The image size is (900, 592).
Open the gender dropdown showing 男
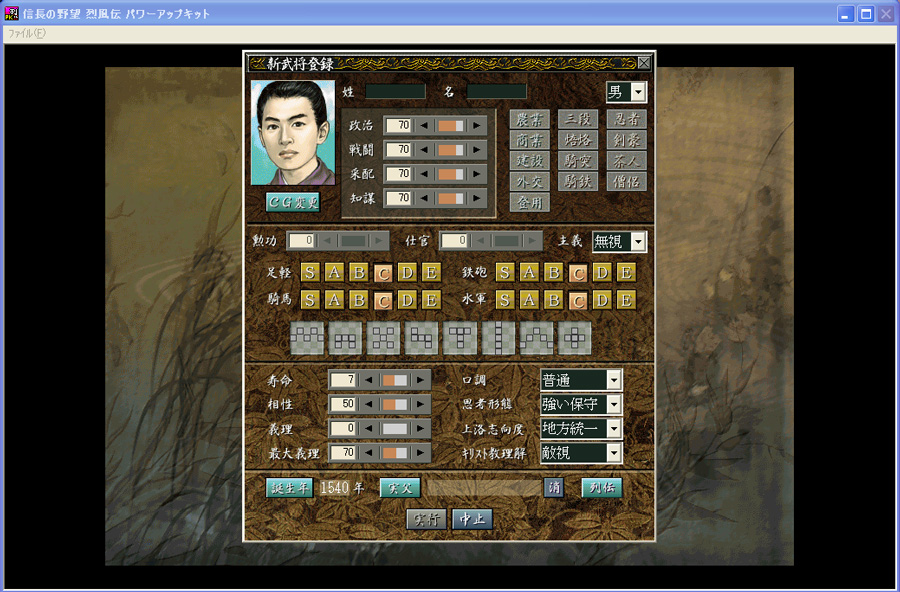(638, 92)
